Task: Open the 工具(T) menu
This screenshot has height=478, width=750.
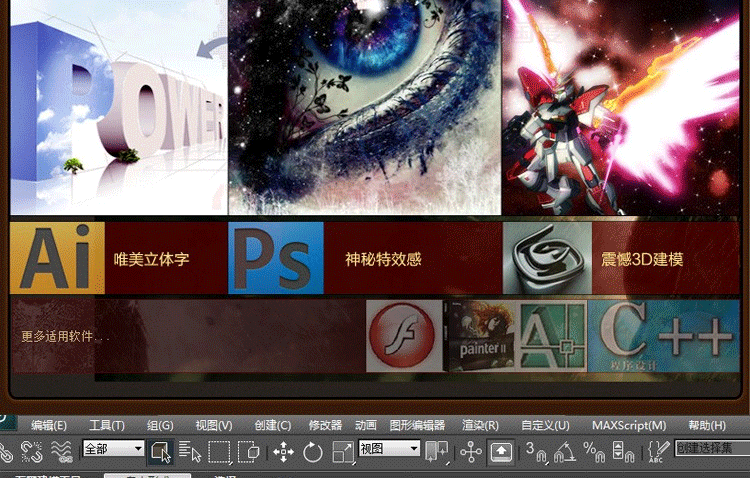Action: pos(107,425)
